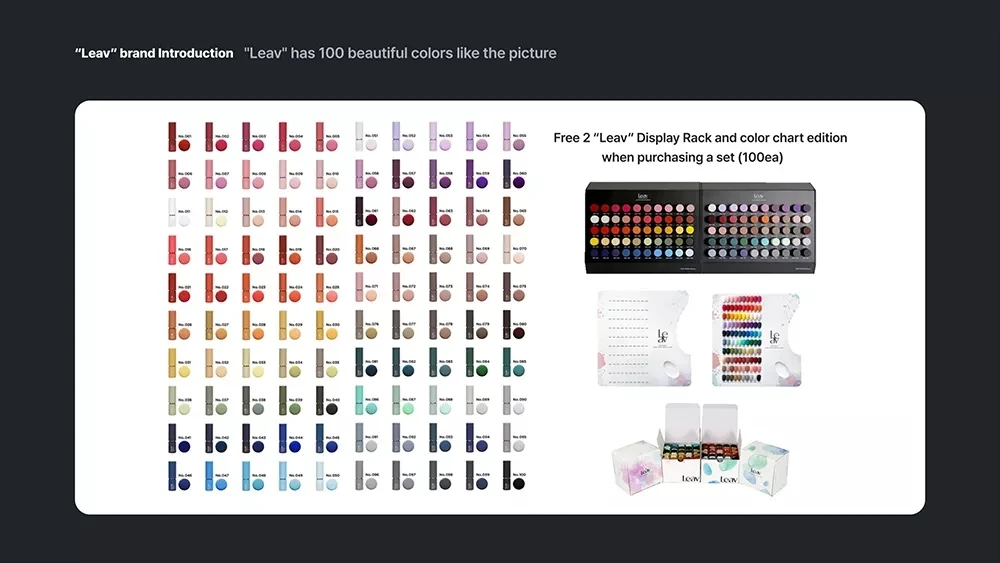Choose the No.030 golden yellow swatch
The image size is (1000, 563).
(x=332, y=333)
